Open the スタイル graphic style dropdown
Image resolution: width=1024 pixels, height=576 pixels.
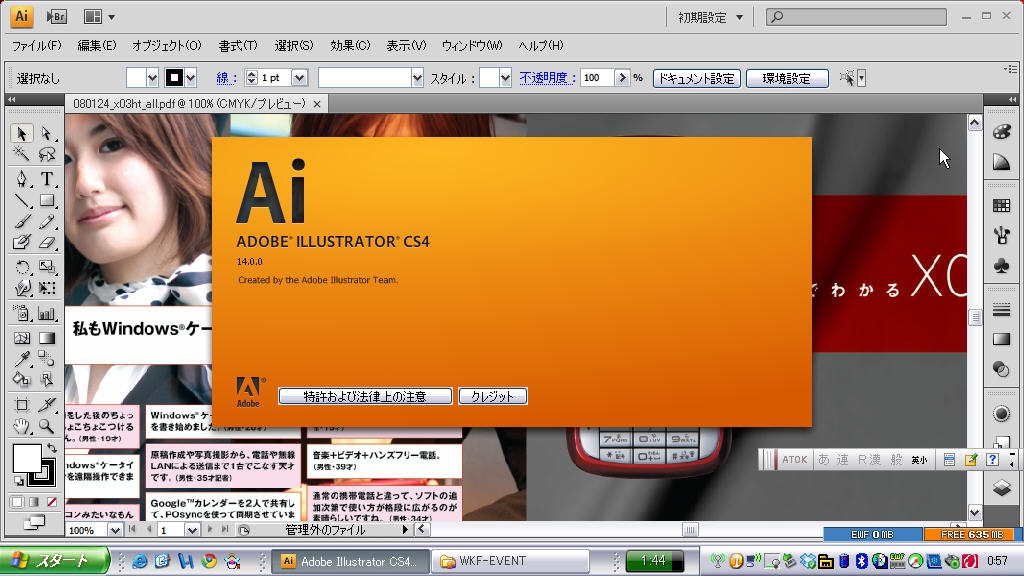[505, 78]
